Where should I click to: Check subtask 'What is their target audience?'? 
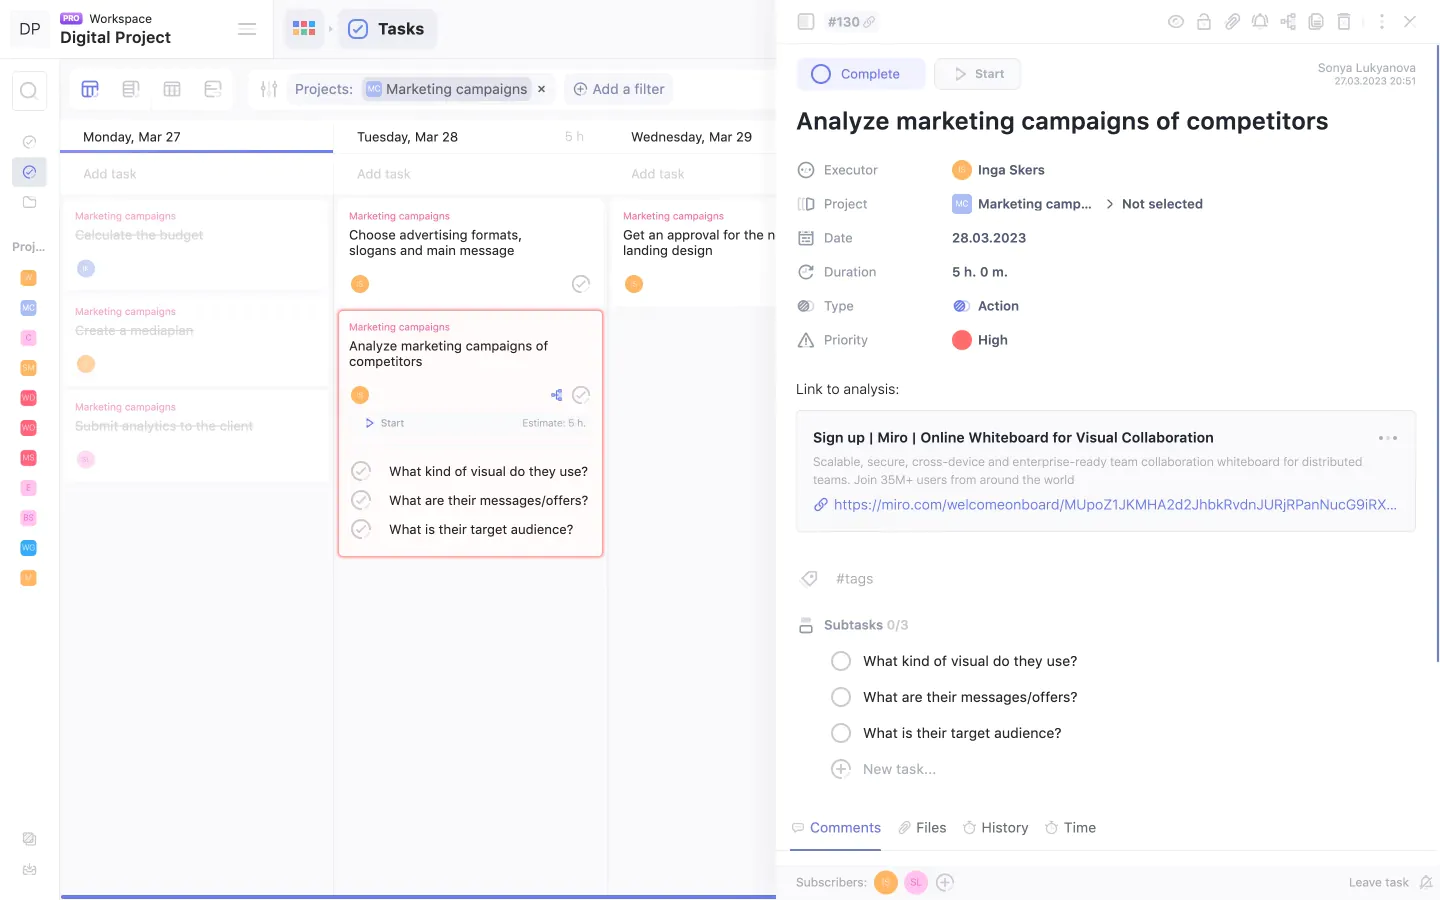point(841,733)
